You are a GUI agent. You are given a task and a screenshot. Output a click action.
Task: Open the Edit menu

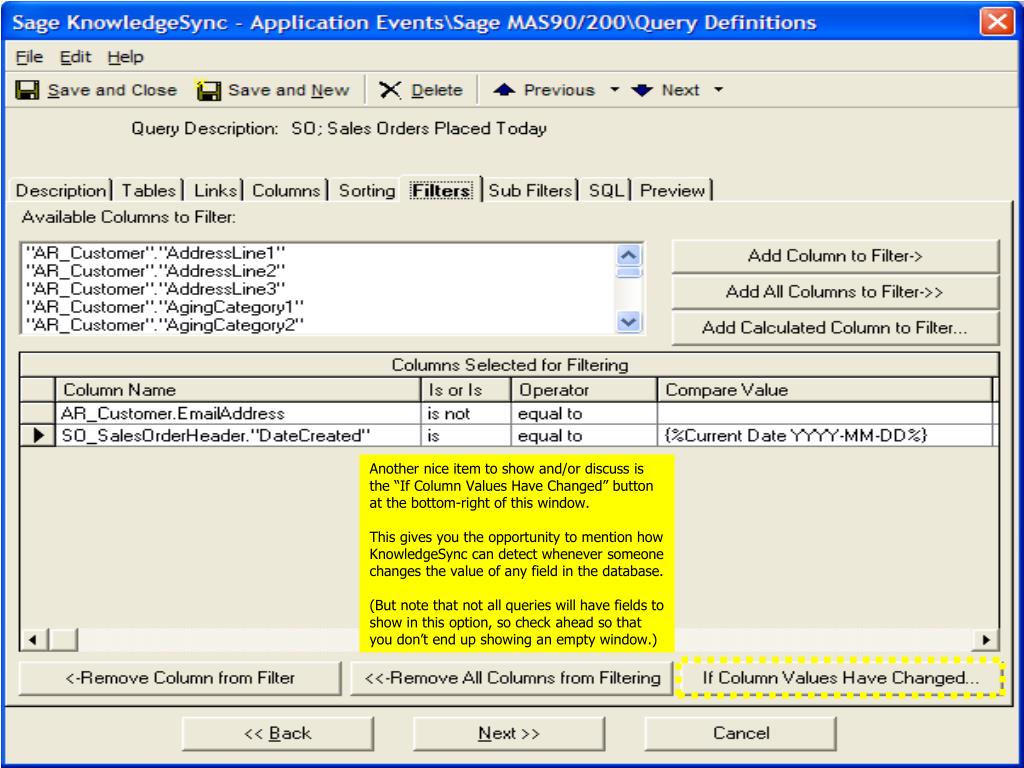[x=75, y=57]
